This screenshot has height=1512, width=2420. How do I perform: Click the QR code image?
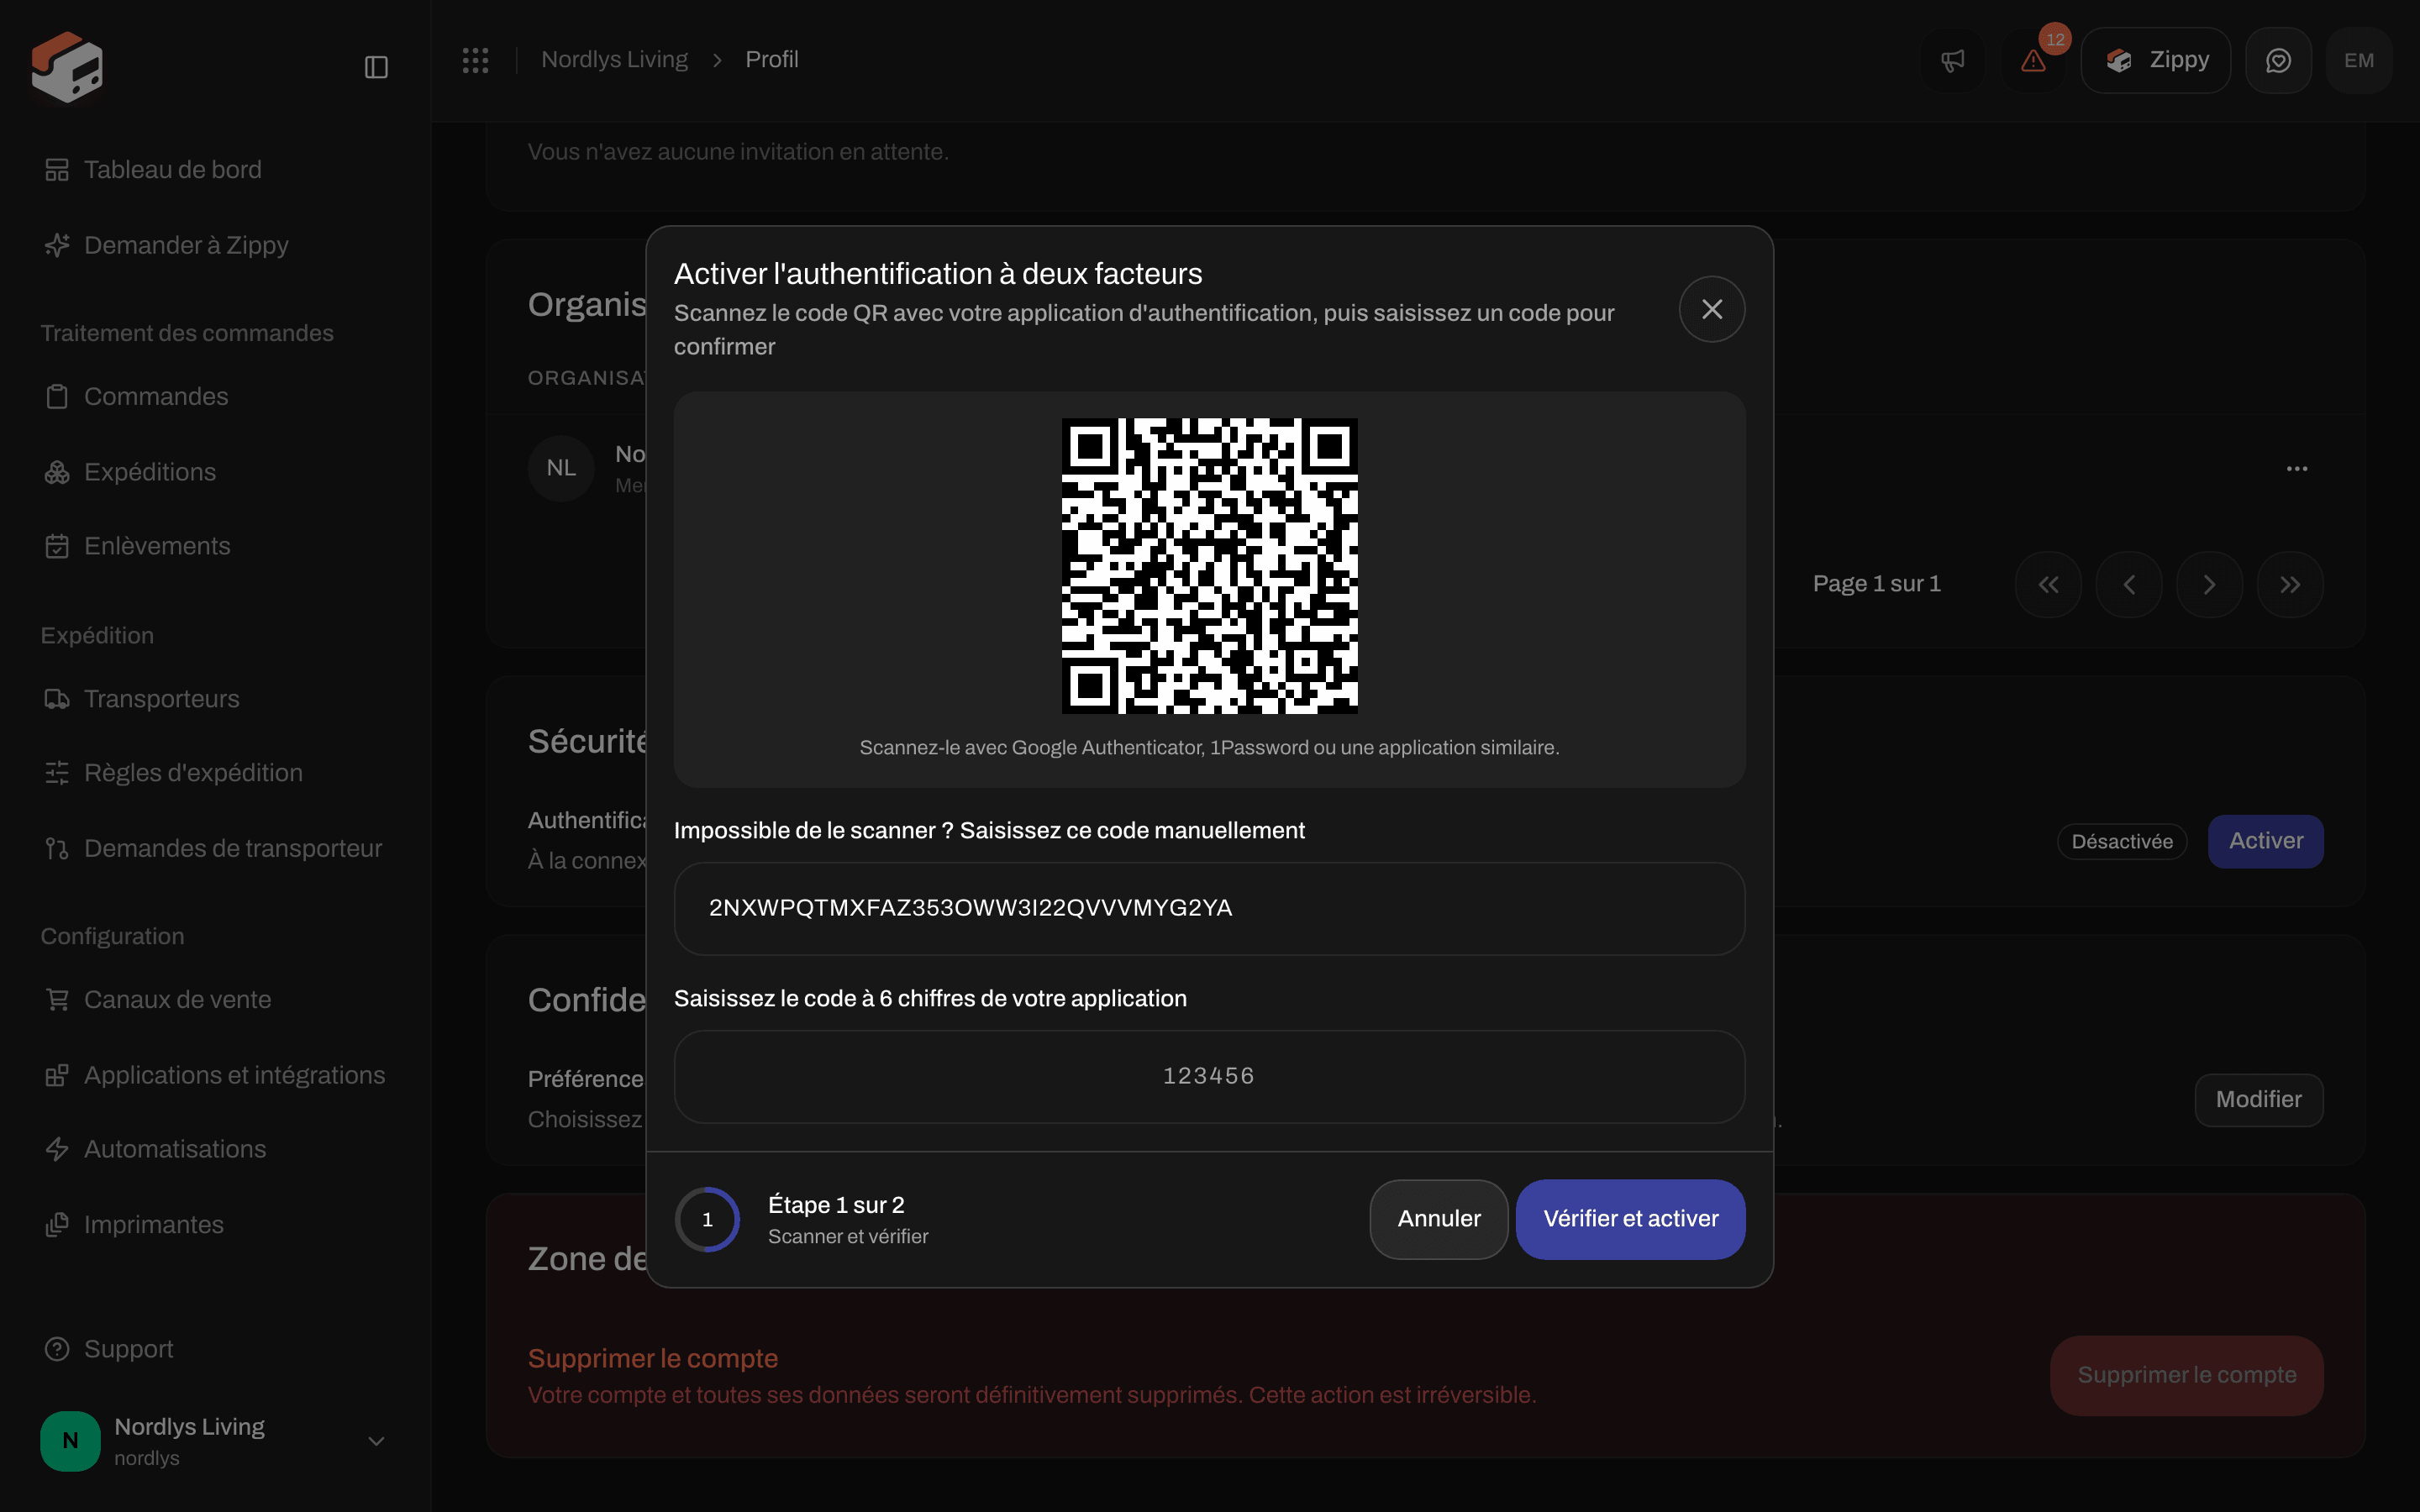[1209, 566]
